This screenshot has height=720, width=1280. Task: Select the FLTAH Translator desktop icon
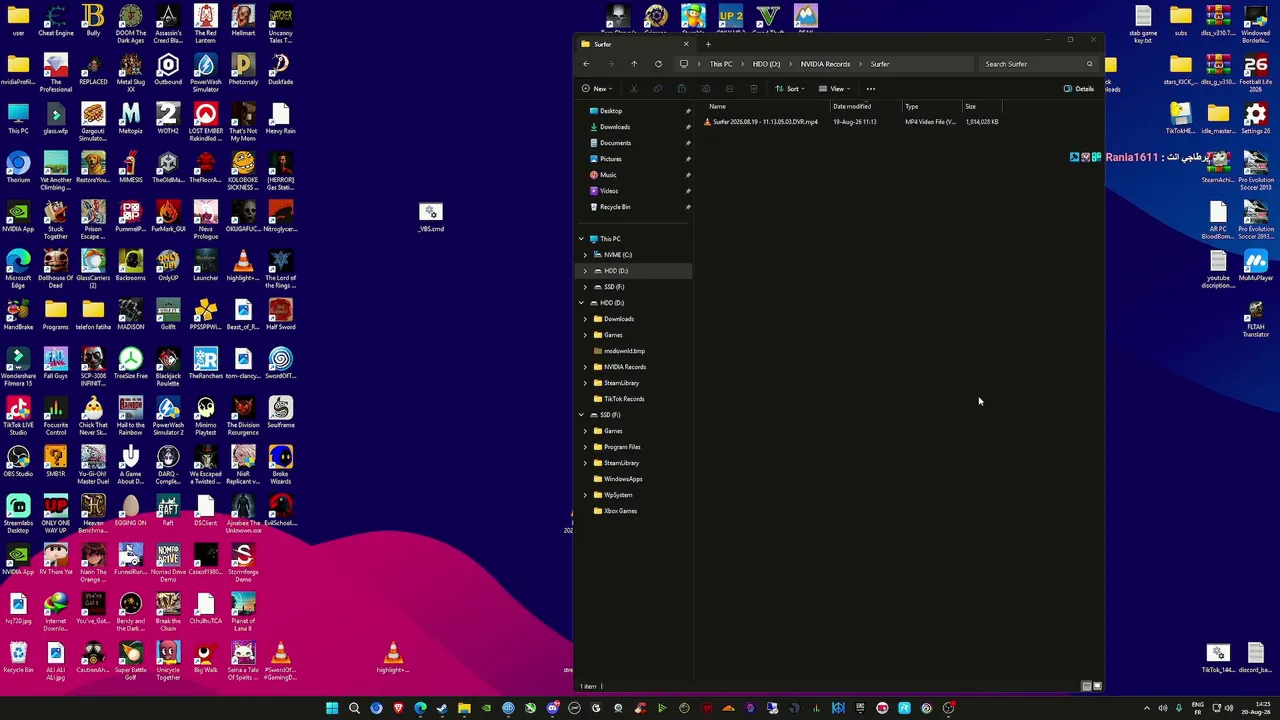point(1255,321)
